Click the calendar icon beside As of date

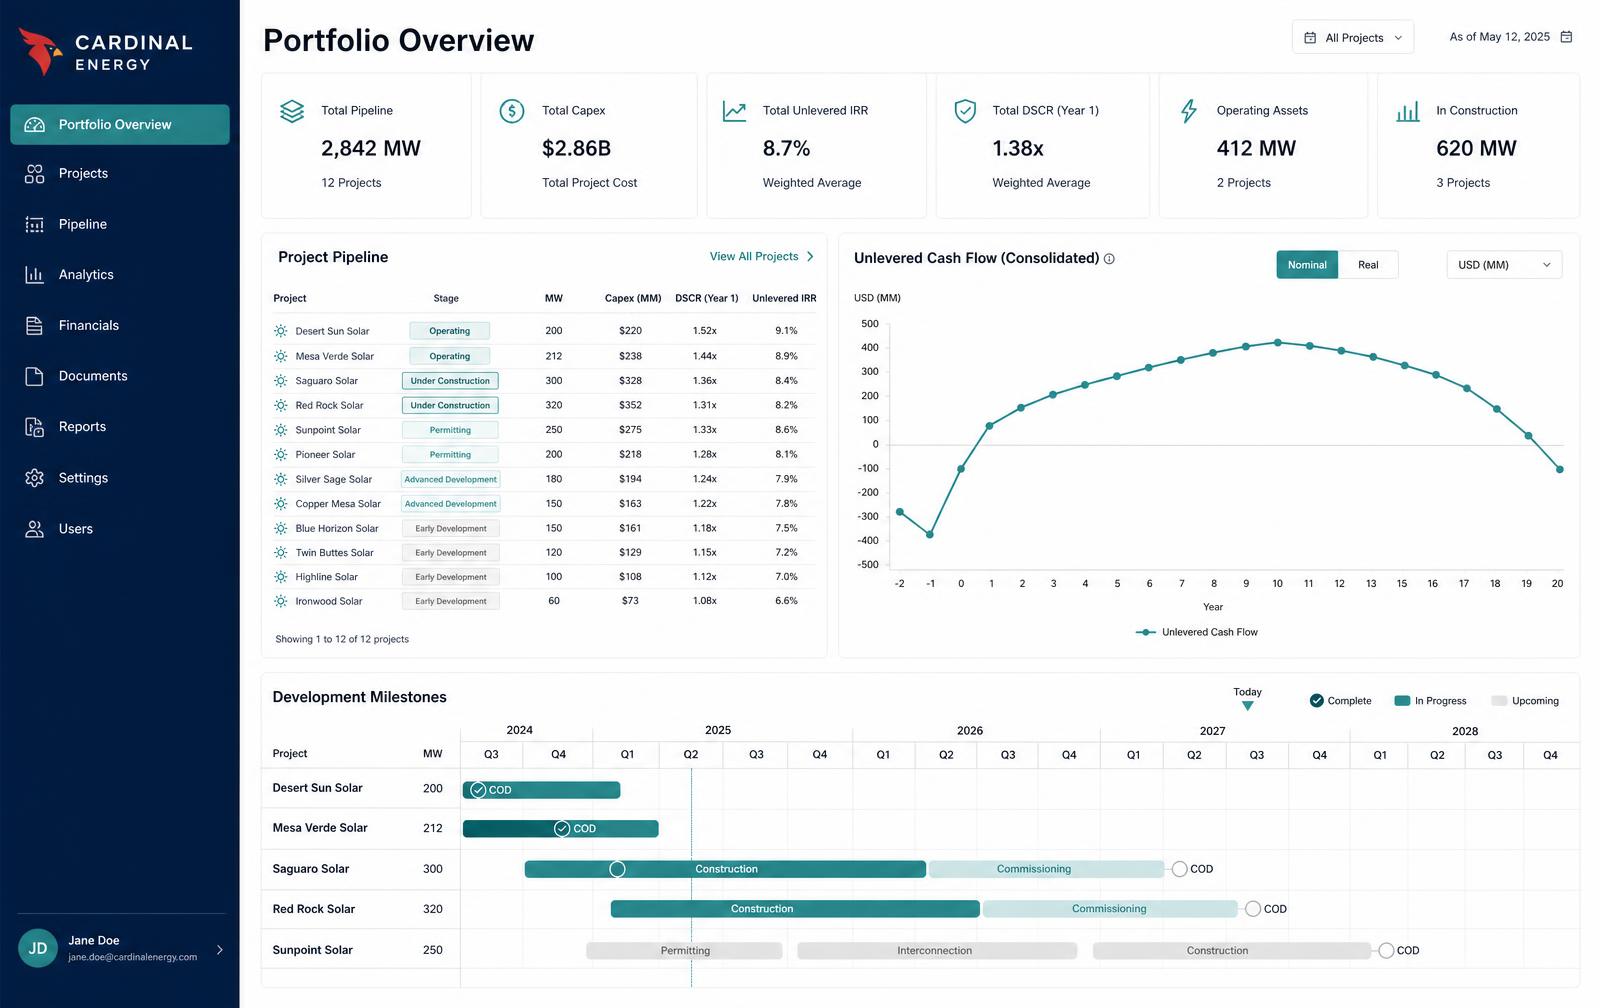1566,37
